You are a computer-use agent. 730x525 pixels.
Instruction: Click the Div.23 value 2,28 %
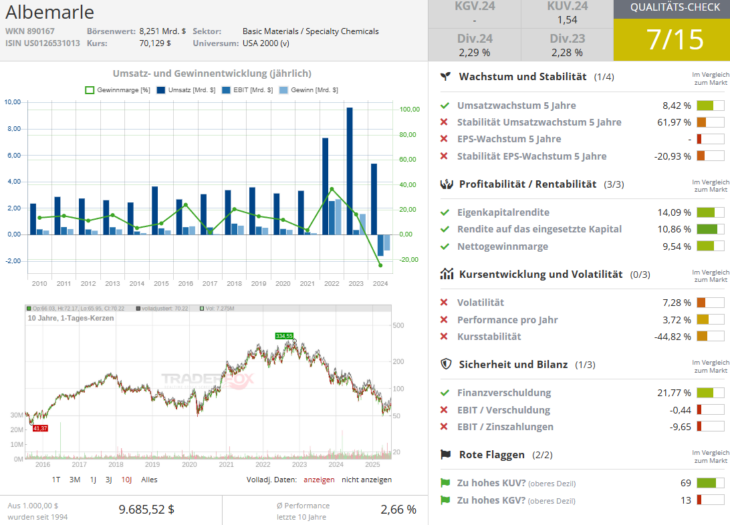click(x=567, y=53)
